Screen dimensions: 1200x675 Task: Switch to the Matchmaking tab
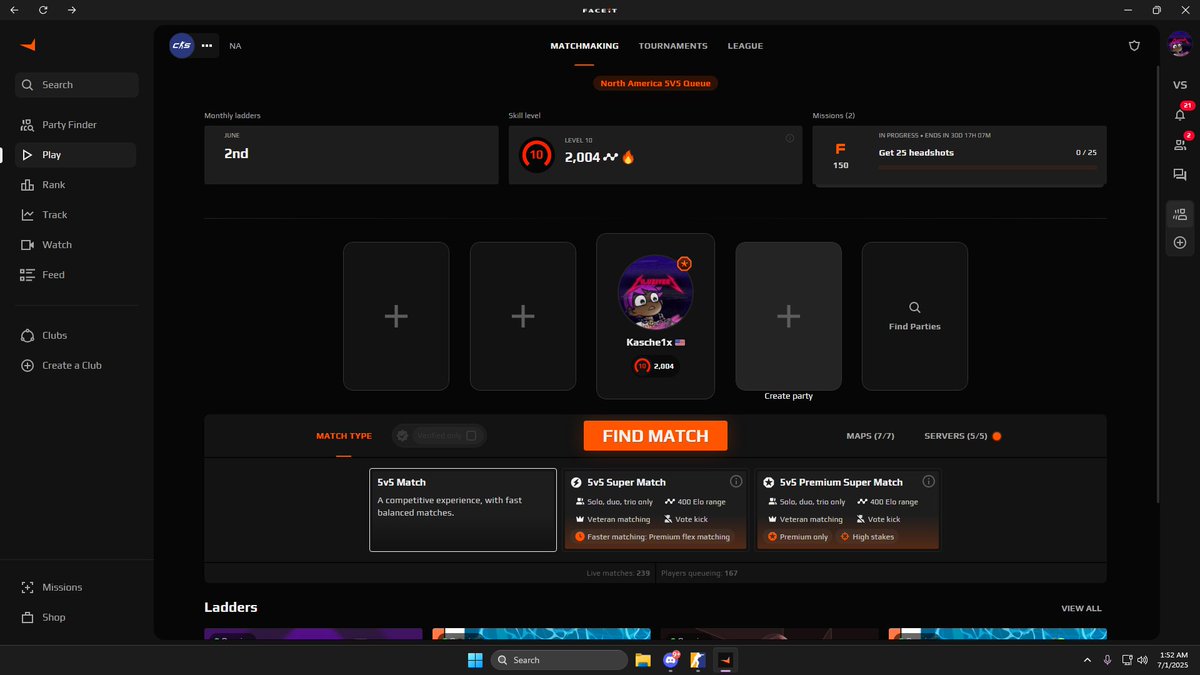pos(584,46)
